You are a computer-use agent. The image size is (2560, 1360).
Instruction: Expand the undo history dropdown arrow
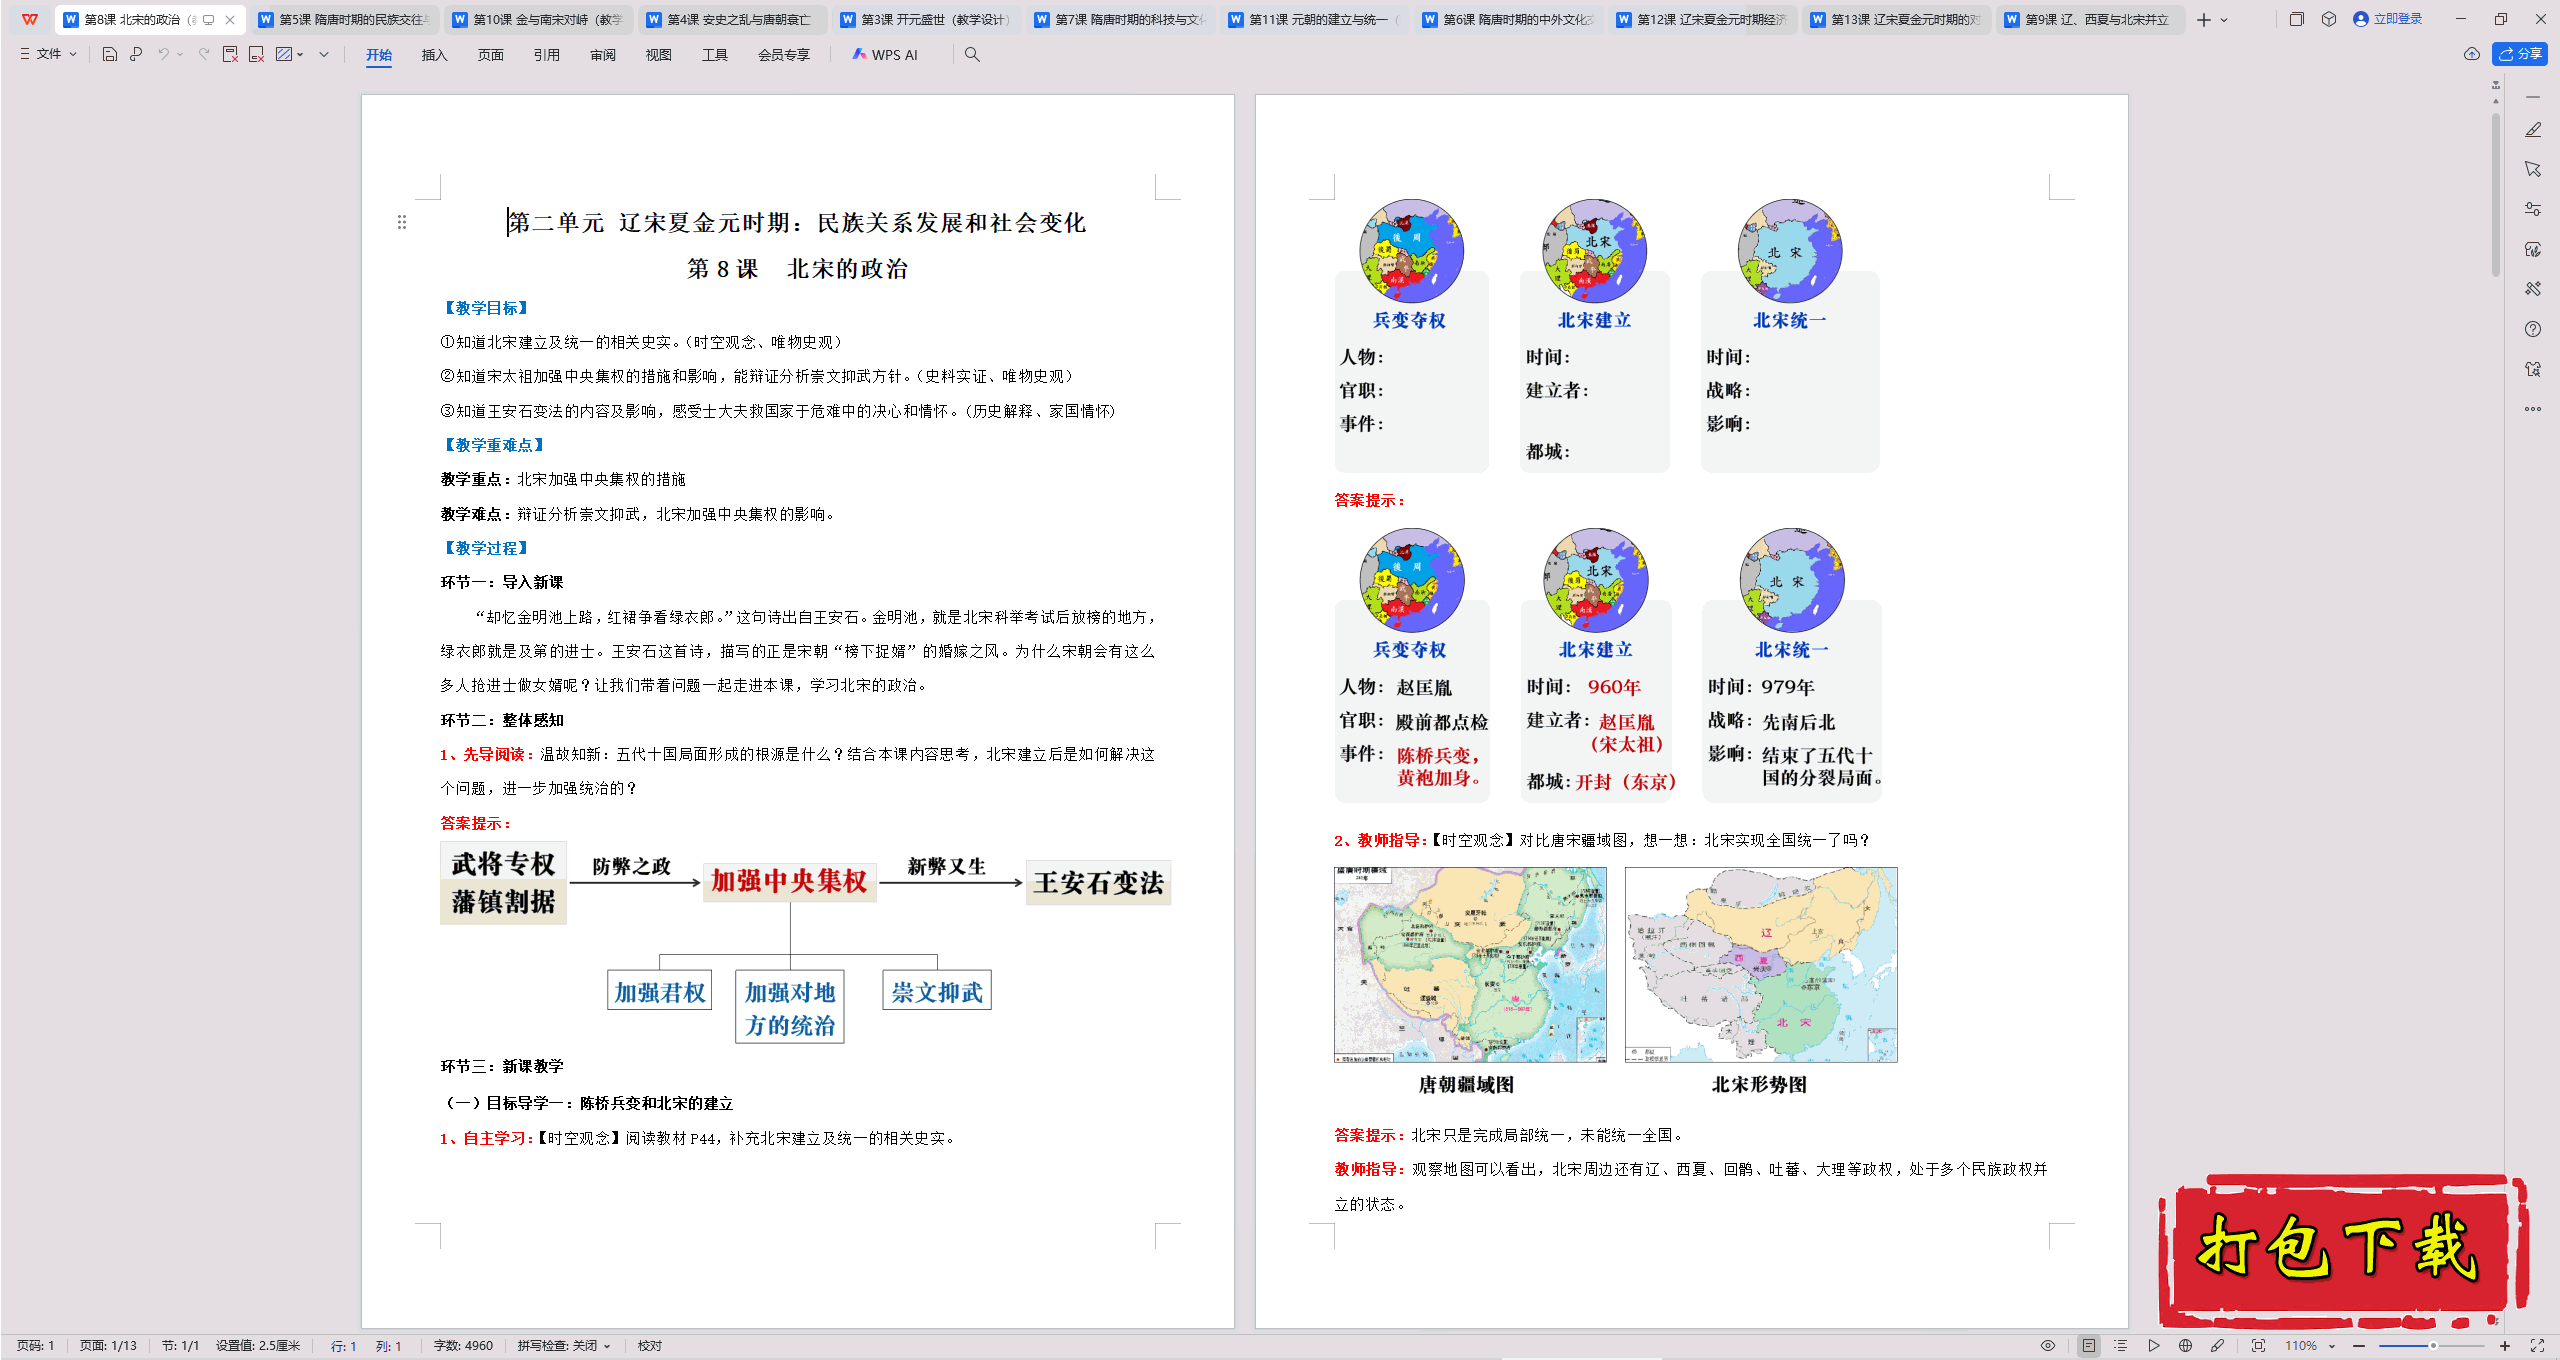[180, 55]
